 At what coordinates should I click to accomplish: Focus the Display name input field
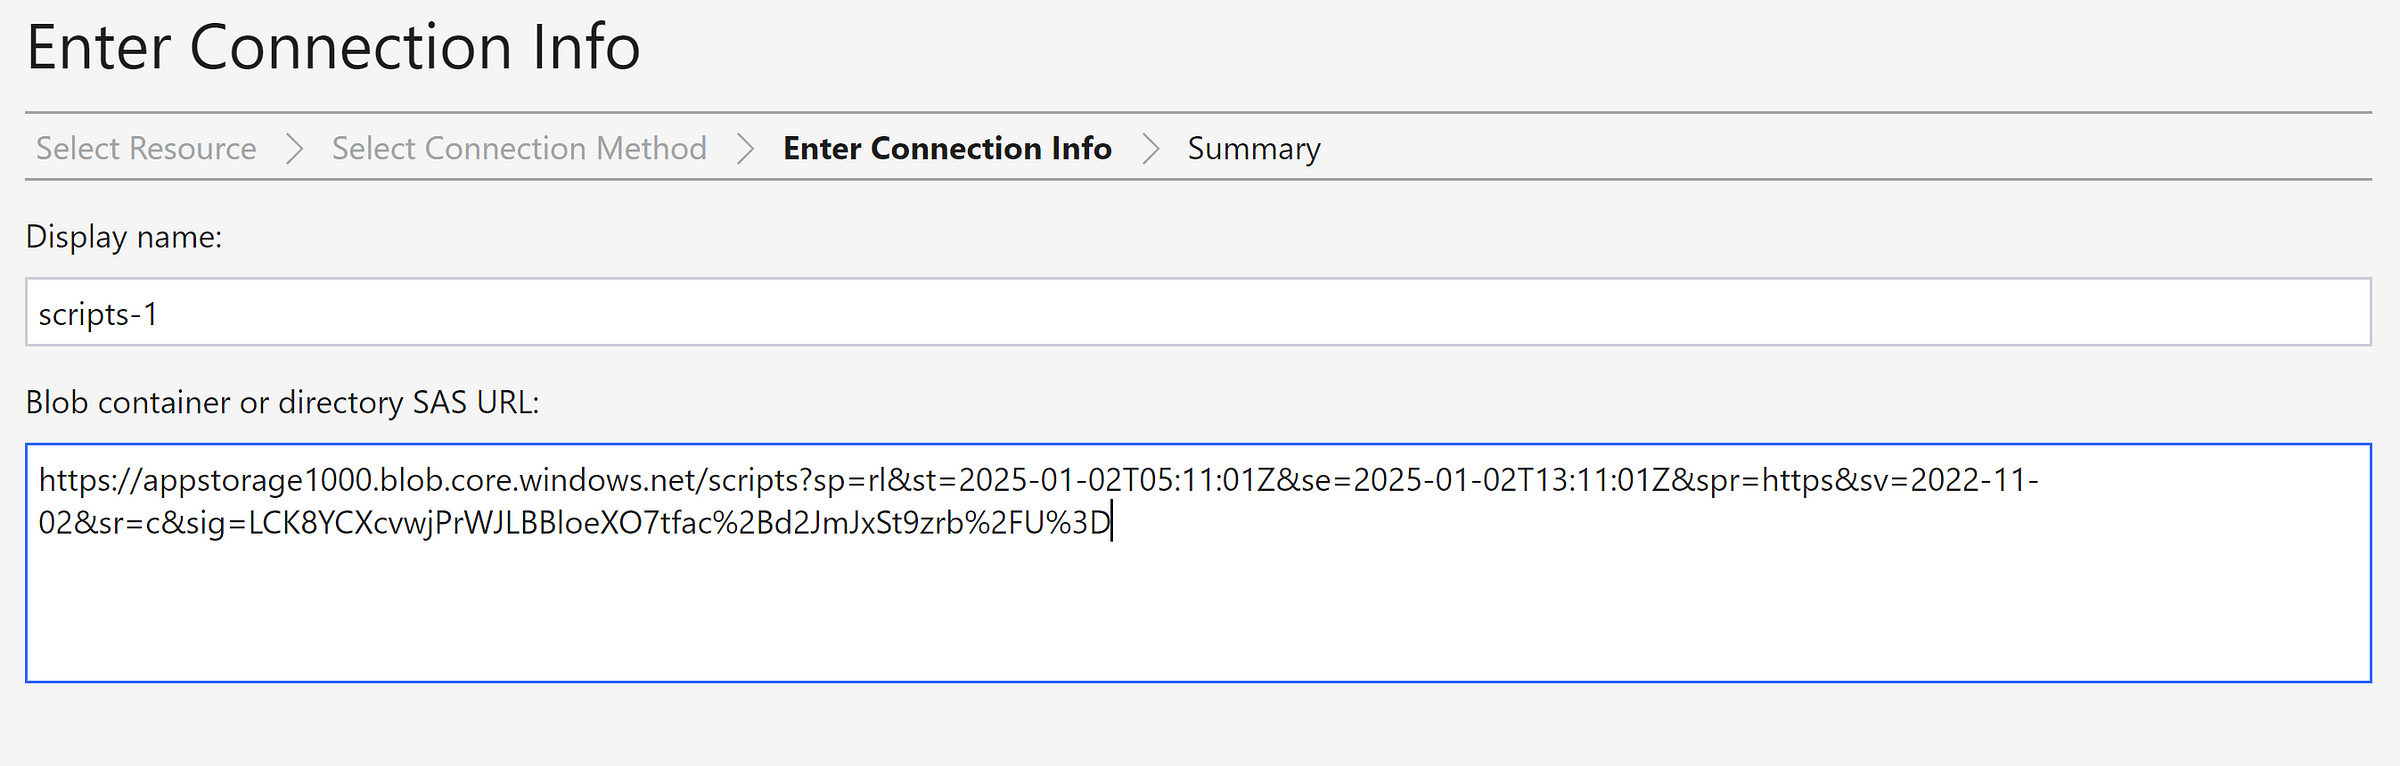(x=1198, y=312)
